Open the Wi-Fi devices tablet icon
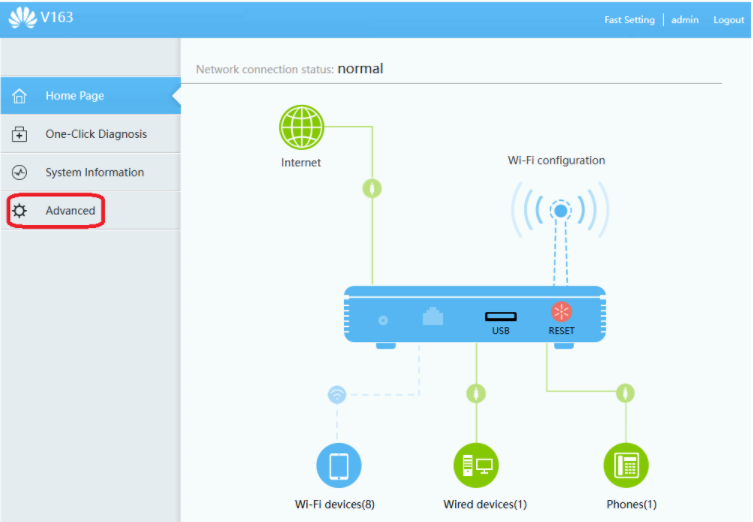 pyautogui.click(x=339, y=465)
